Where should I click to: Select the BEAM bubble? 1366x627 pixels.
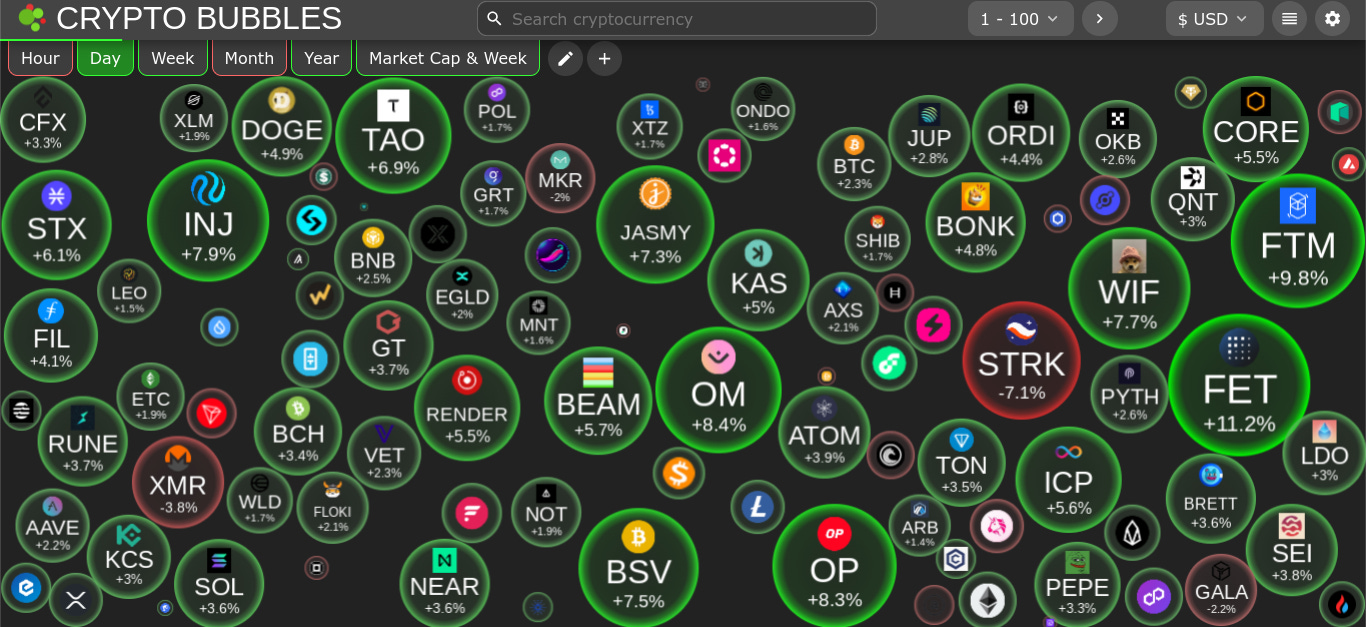coord(598,400)
